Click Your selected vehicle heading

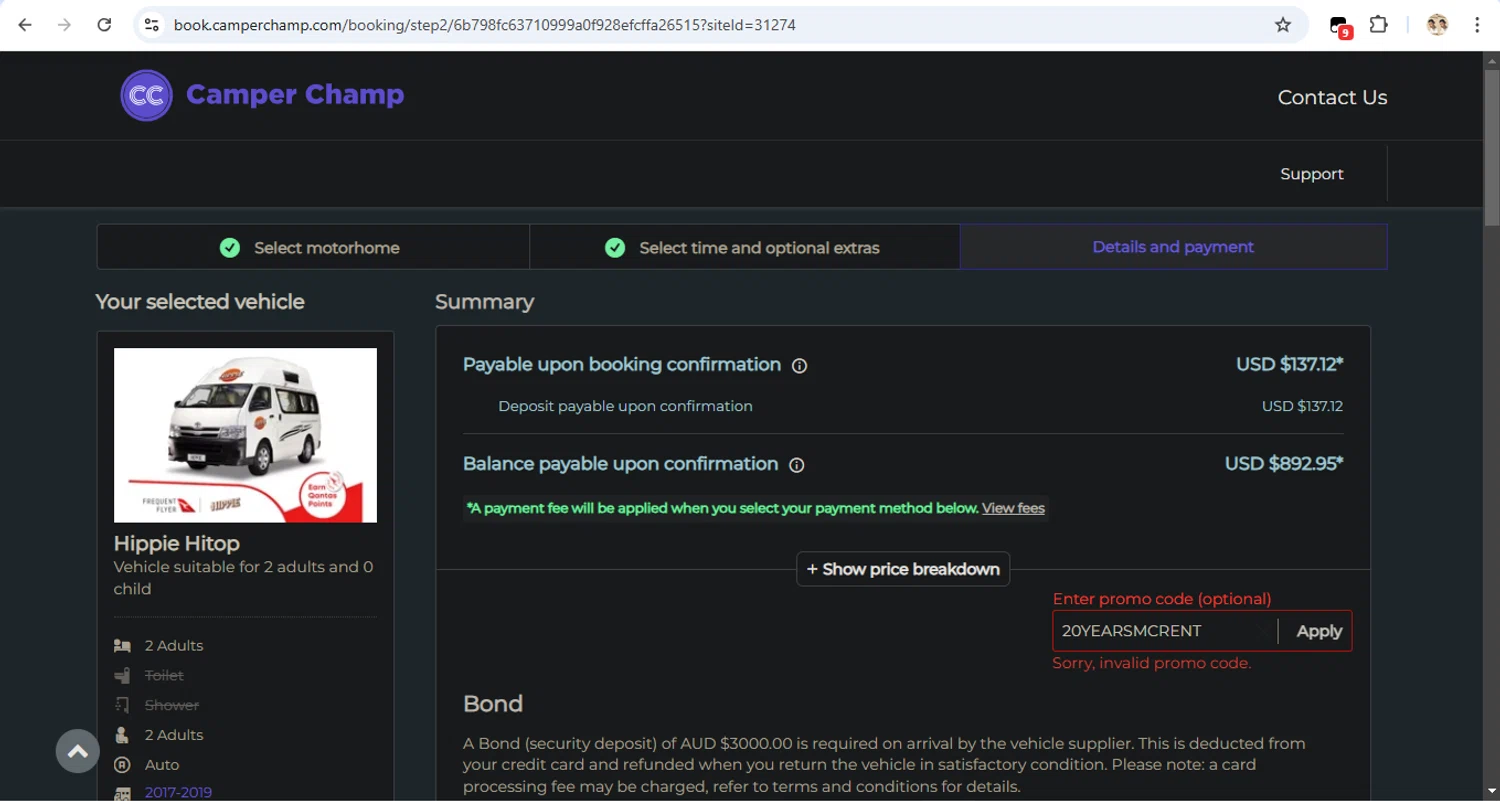click(200, 302)
